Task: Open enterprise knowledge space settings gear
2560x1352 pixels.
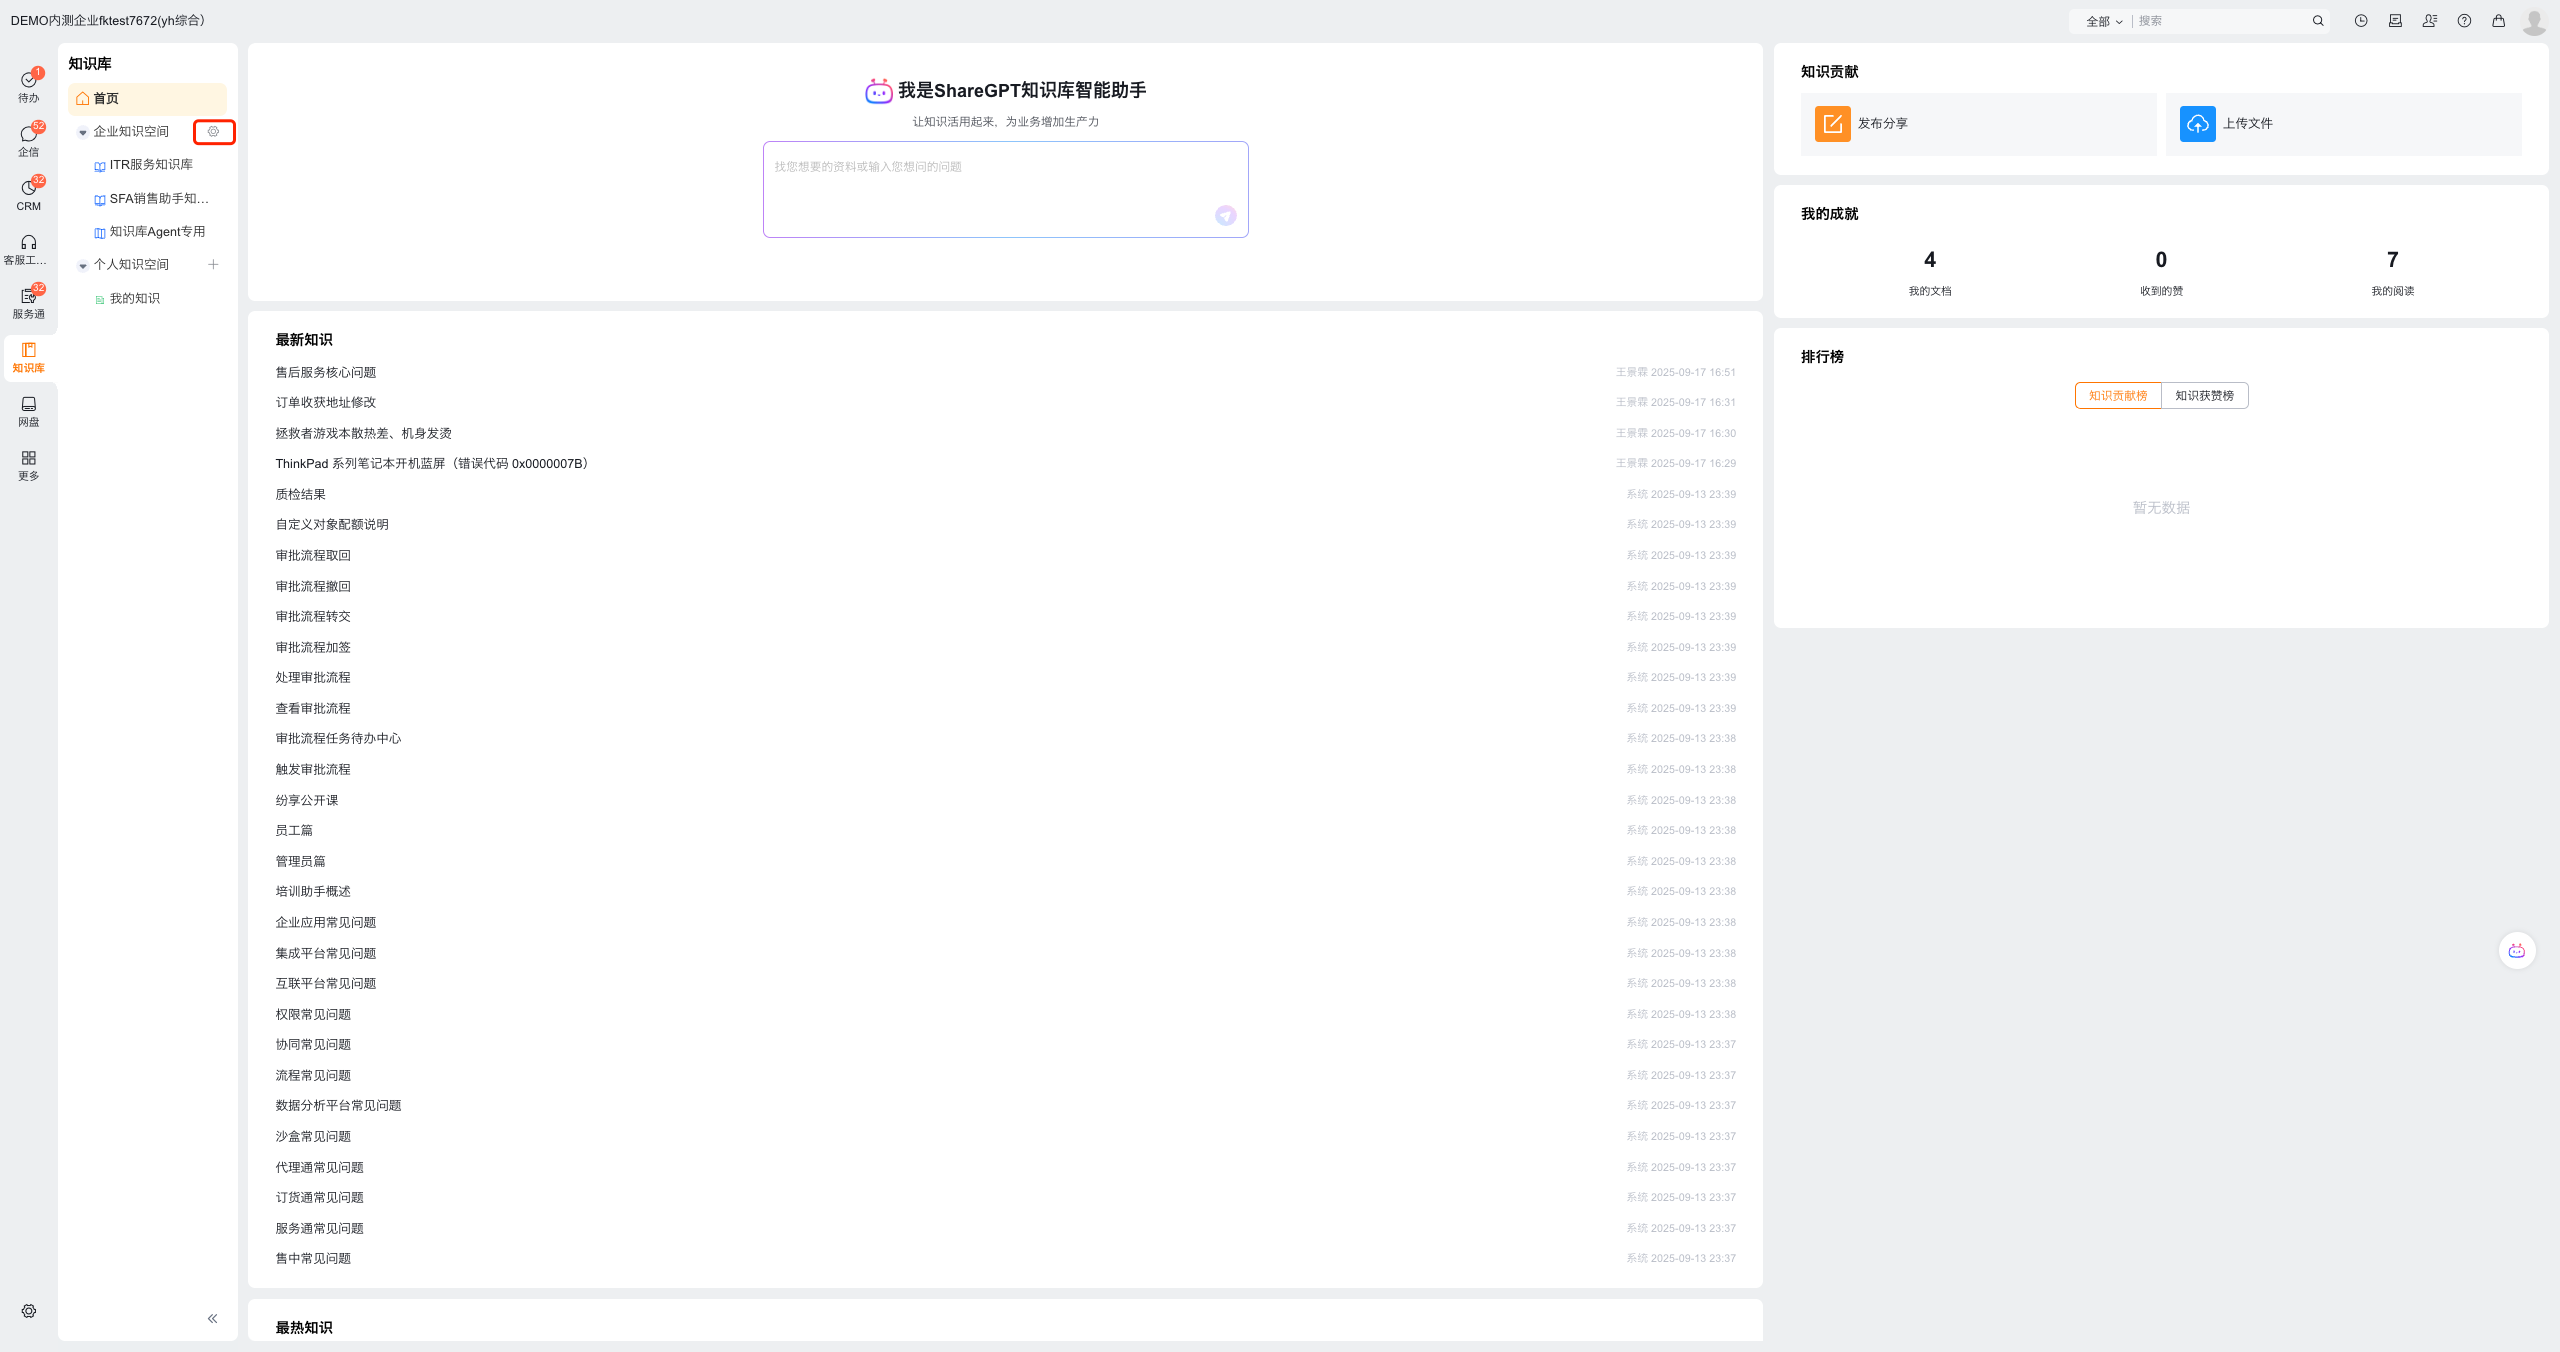Action: coord(213,132)
